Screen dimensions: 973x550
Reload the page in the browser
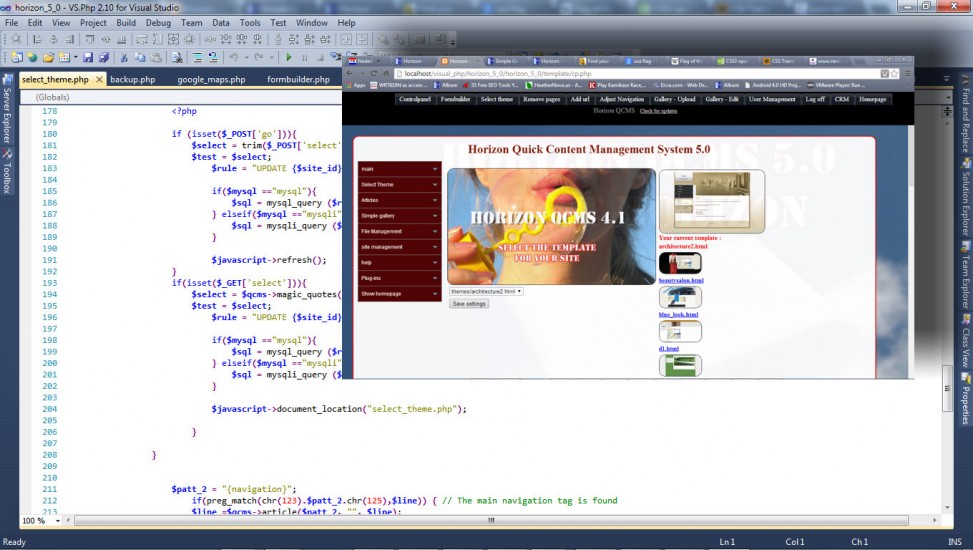(x=373, y=74)
